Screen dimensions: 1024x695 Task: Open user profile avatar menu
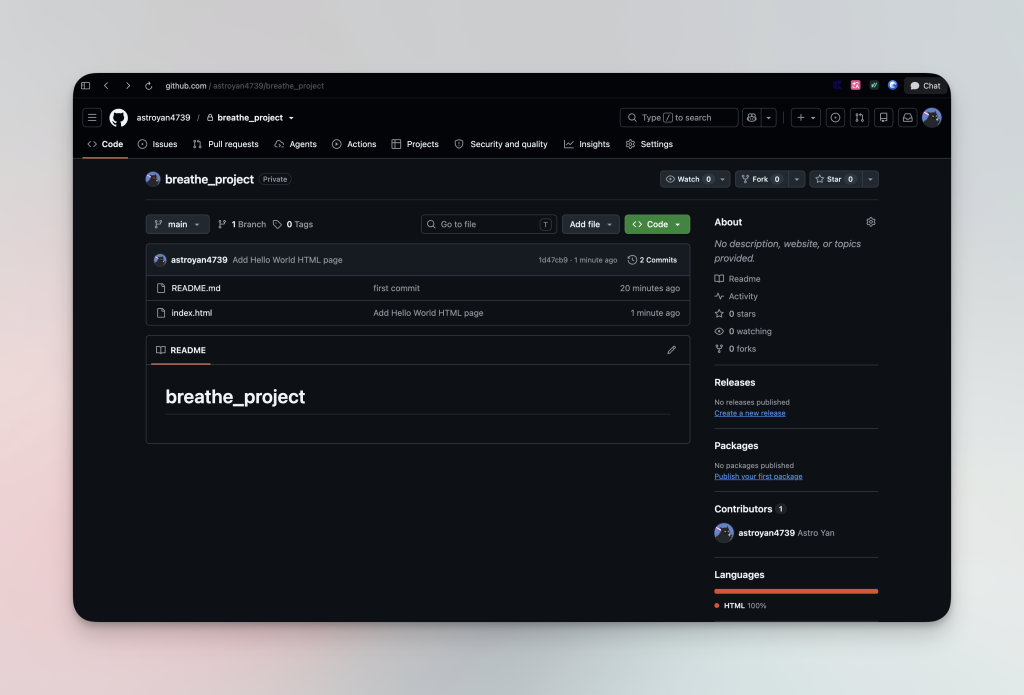point(932,118)
